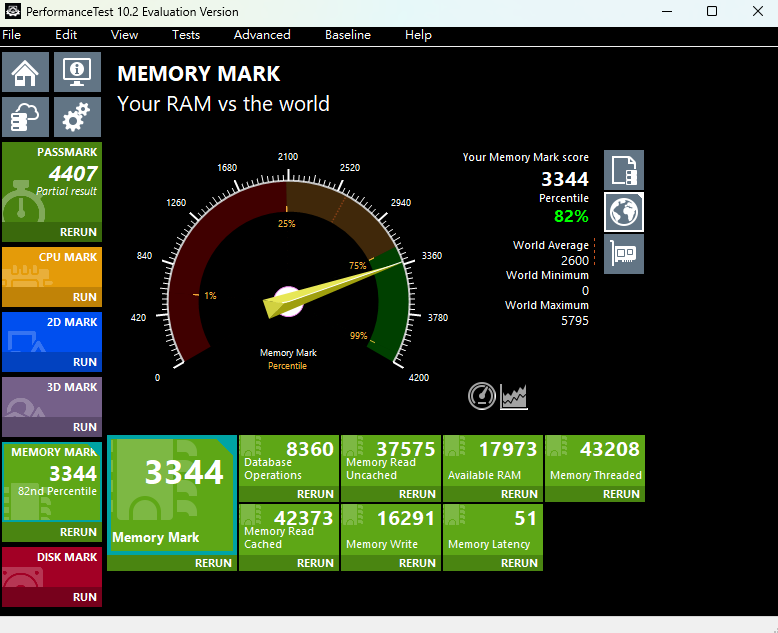Viewport: 778px width, 633px height.
Task: Switch to the distribution chart view icon
Action: point(514,397)
